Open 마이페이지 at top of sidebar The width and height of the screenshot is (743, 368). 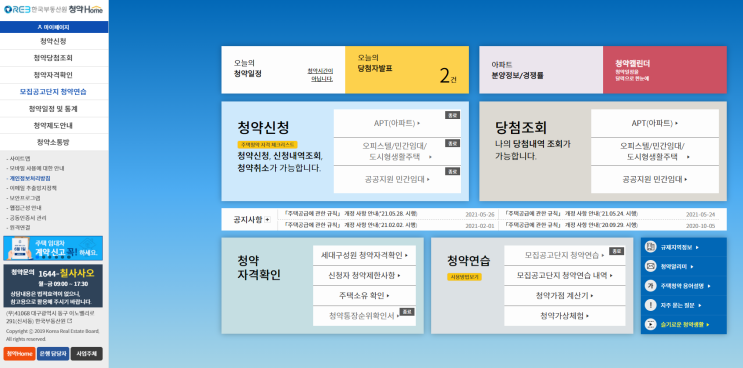pyautogui.click(x=54, y=27)
